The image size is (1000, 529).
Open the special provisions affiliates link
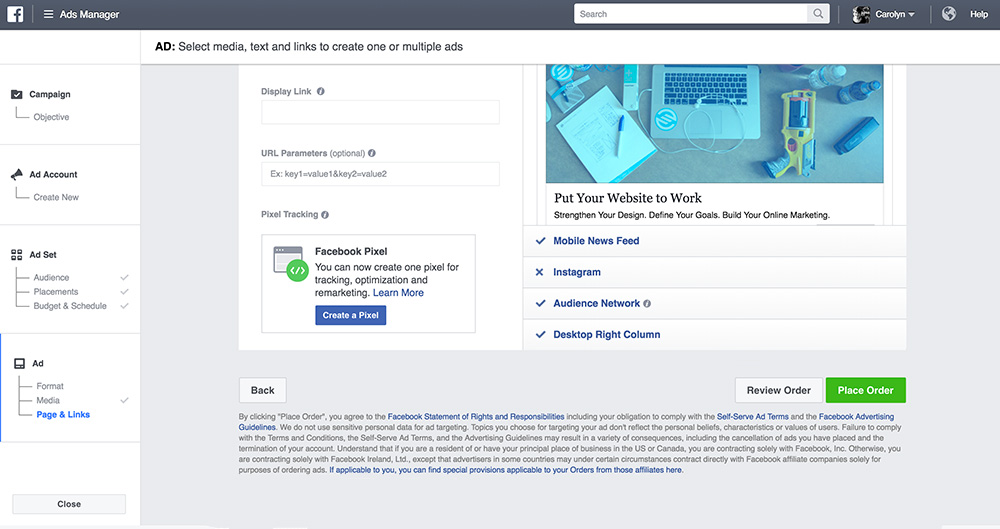point(506,470)
